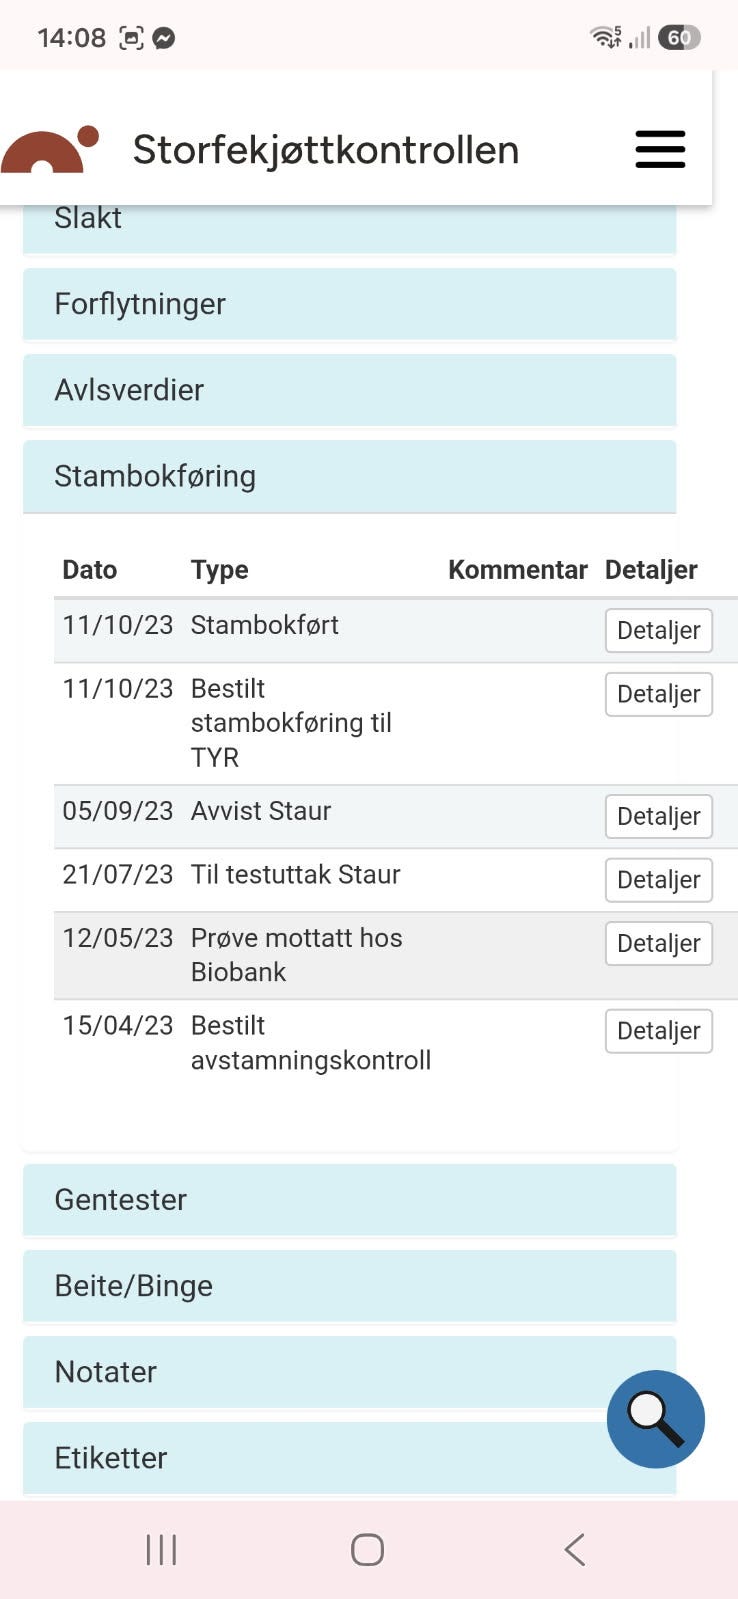Tap the Android home button
This screenshot has height=1599, width=738.
(x=367, y=1550)
